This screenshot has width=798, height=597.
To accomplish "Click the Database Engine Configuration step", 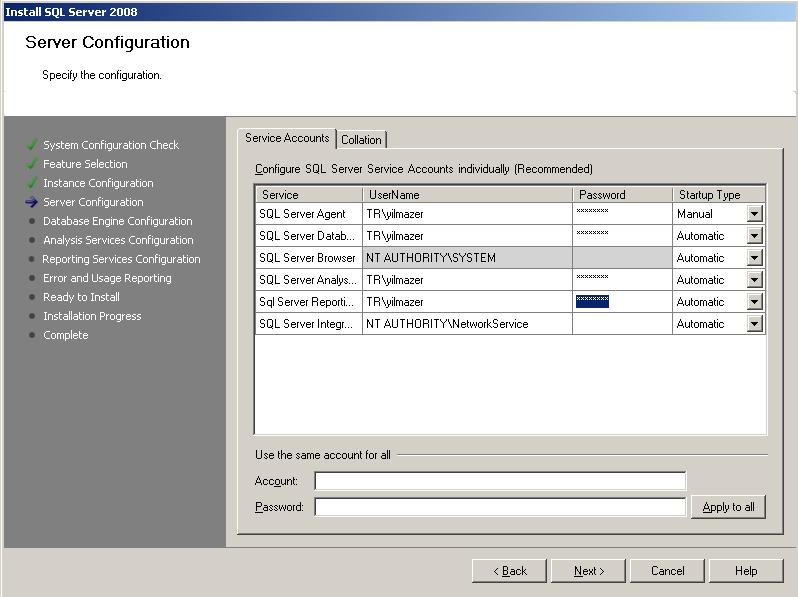I will [x=118, y=221].
